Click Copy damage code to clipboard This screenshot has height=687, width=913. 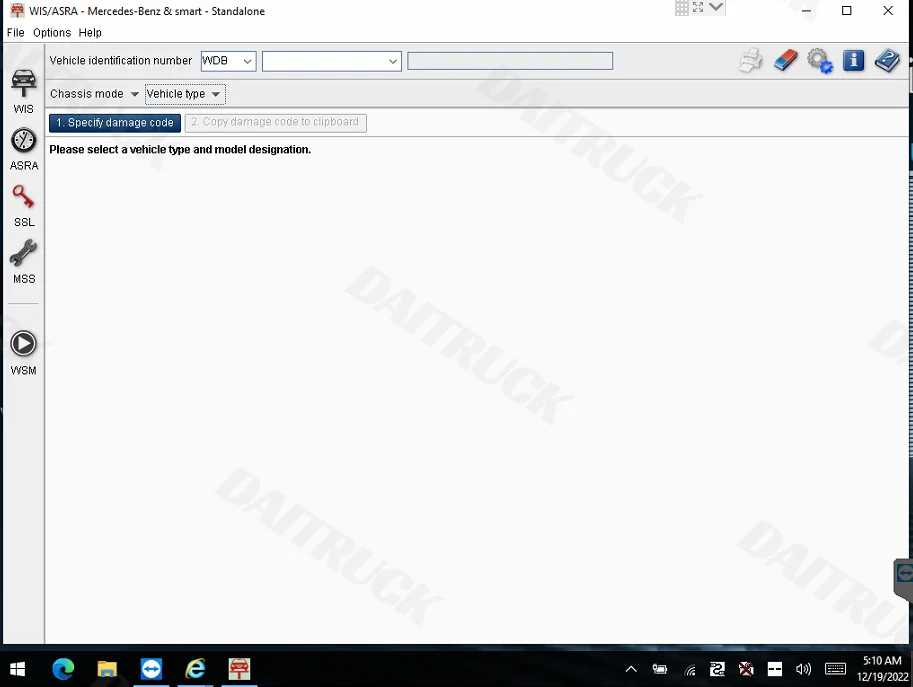[x=275, y=123]
